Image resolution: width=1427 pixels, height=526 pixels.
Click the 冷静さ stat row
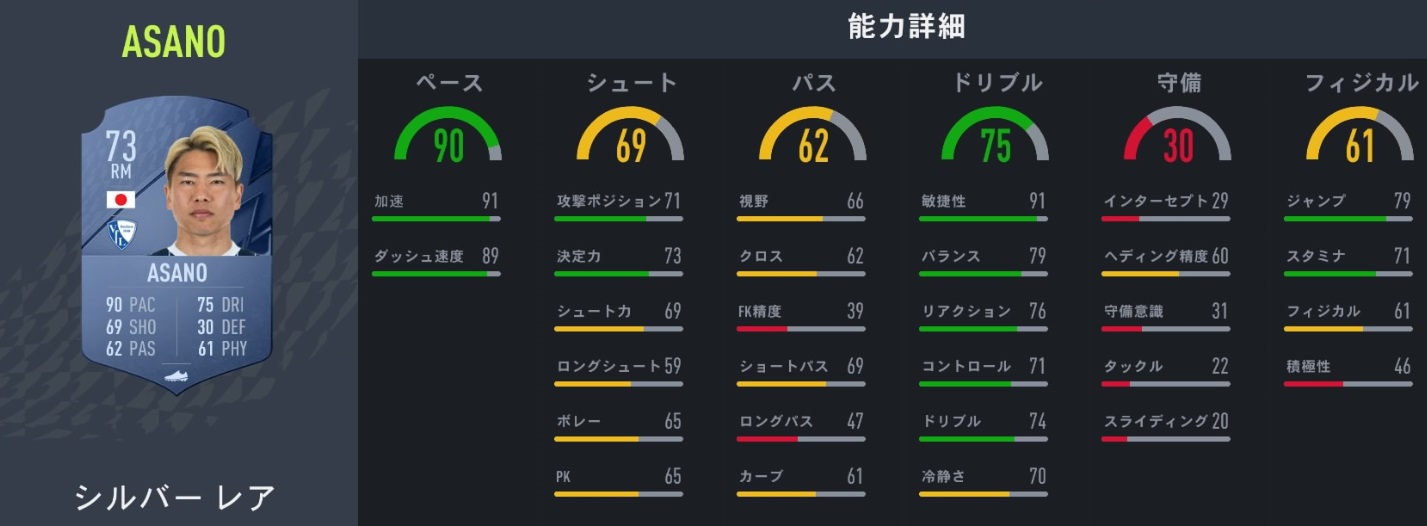pyautogui.click(x=983, y=477)
